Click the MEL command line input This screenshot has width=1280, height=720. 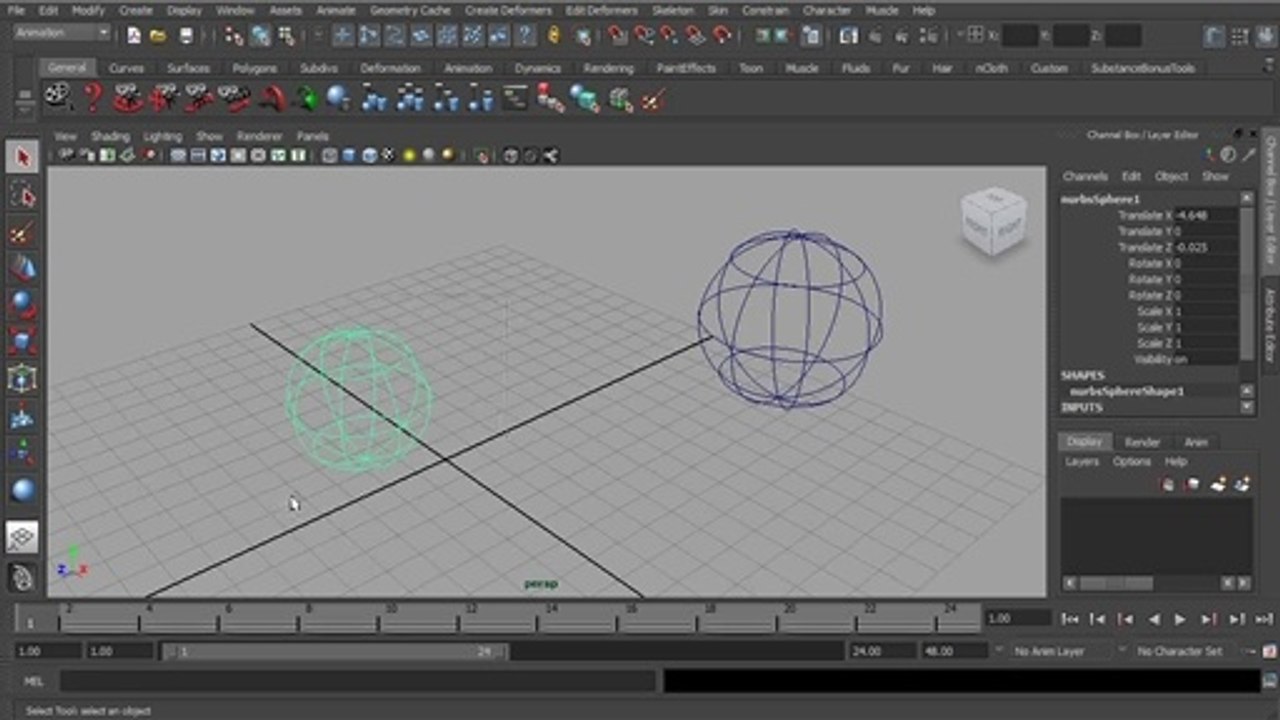tap(357, 681)
